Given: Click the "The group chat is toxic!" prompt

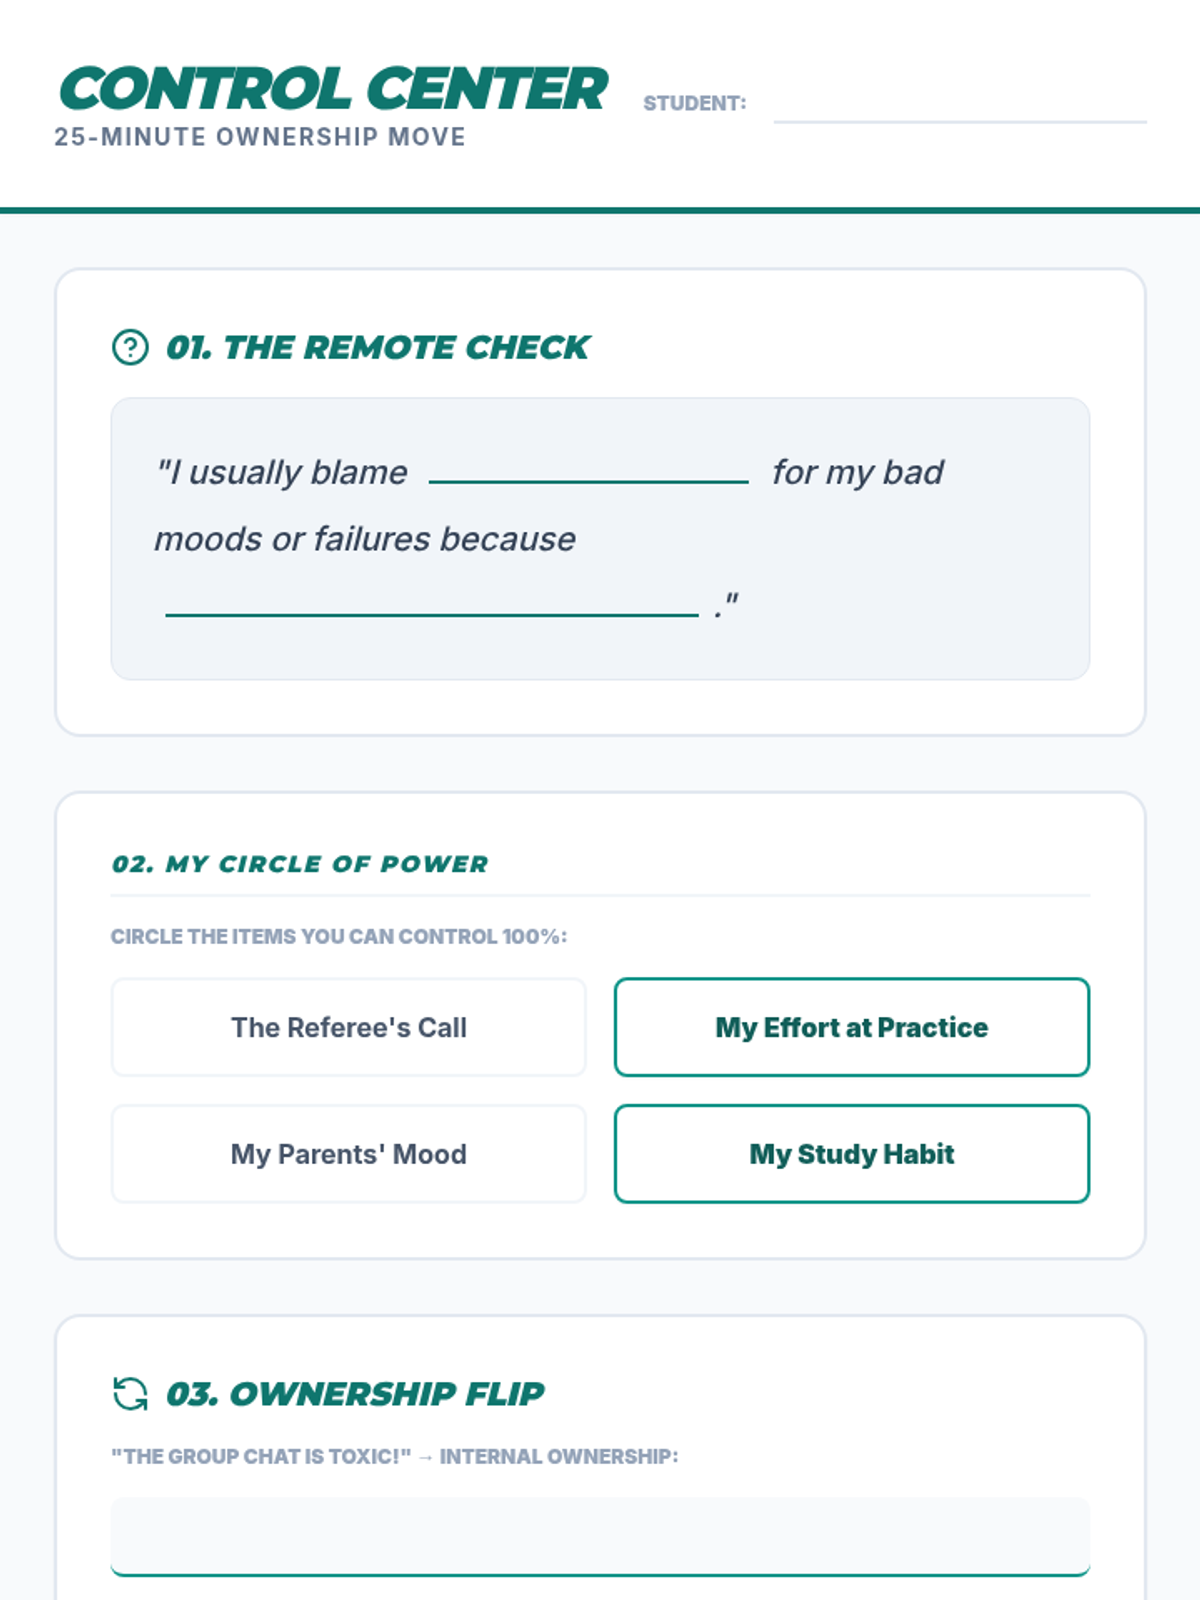Looking at the screenshot, I should click(261, 1457).
